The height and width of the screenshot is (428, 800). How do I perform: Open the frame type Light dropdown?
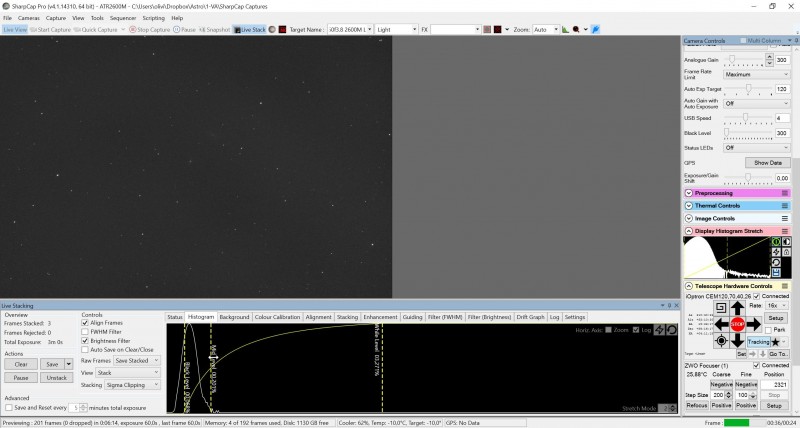[396, 30]
